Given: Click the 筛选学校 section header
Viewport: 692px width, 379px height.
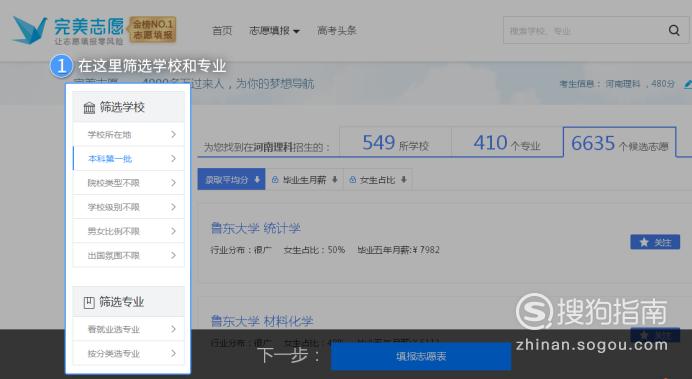Looking at the screenshot, I should tap(128, 107).
